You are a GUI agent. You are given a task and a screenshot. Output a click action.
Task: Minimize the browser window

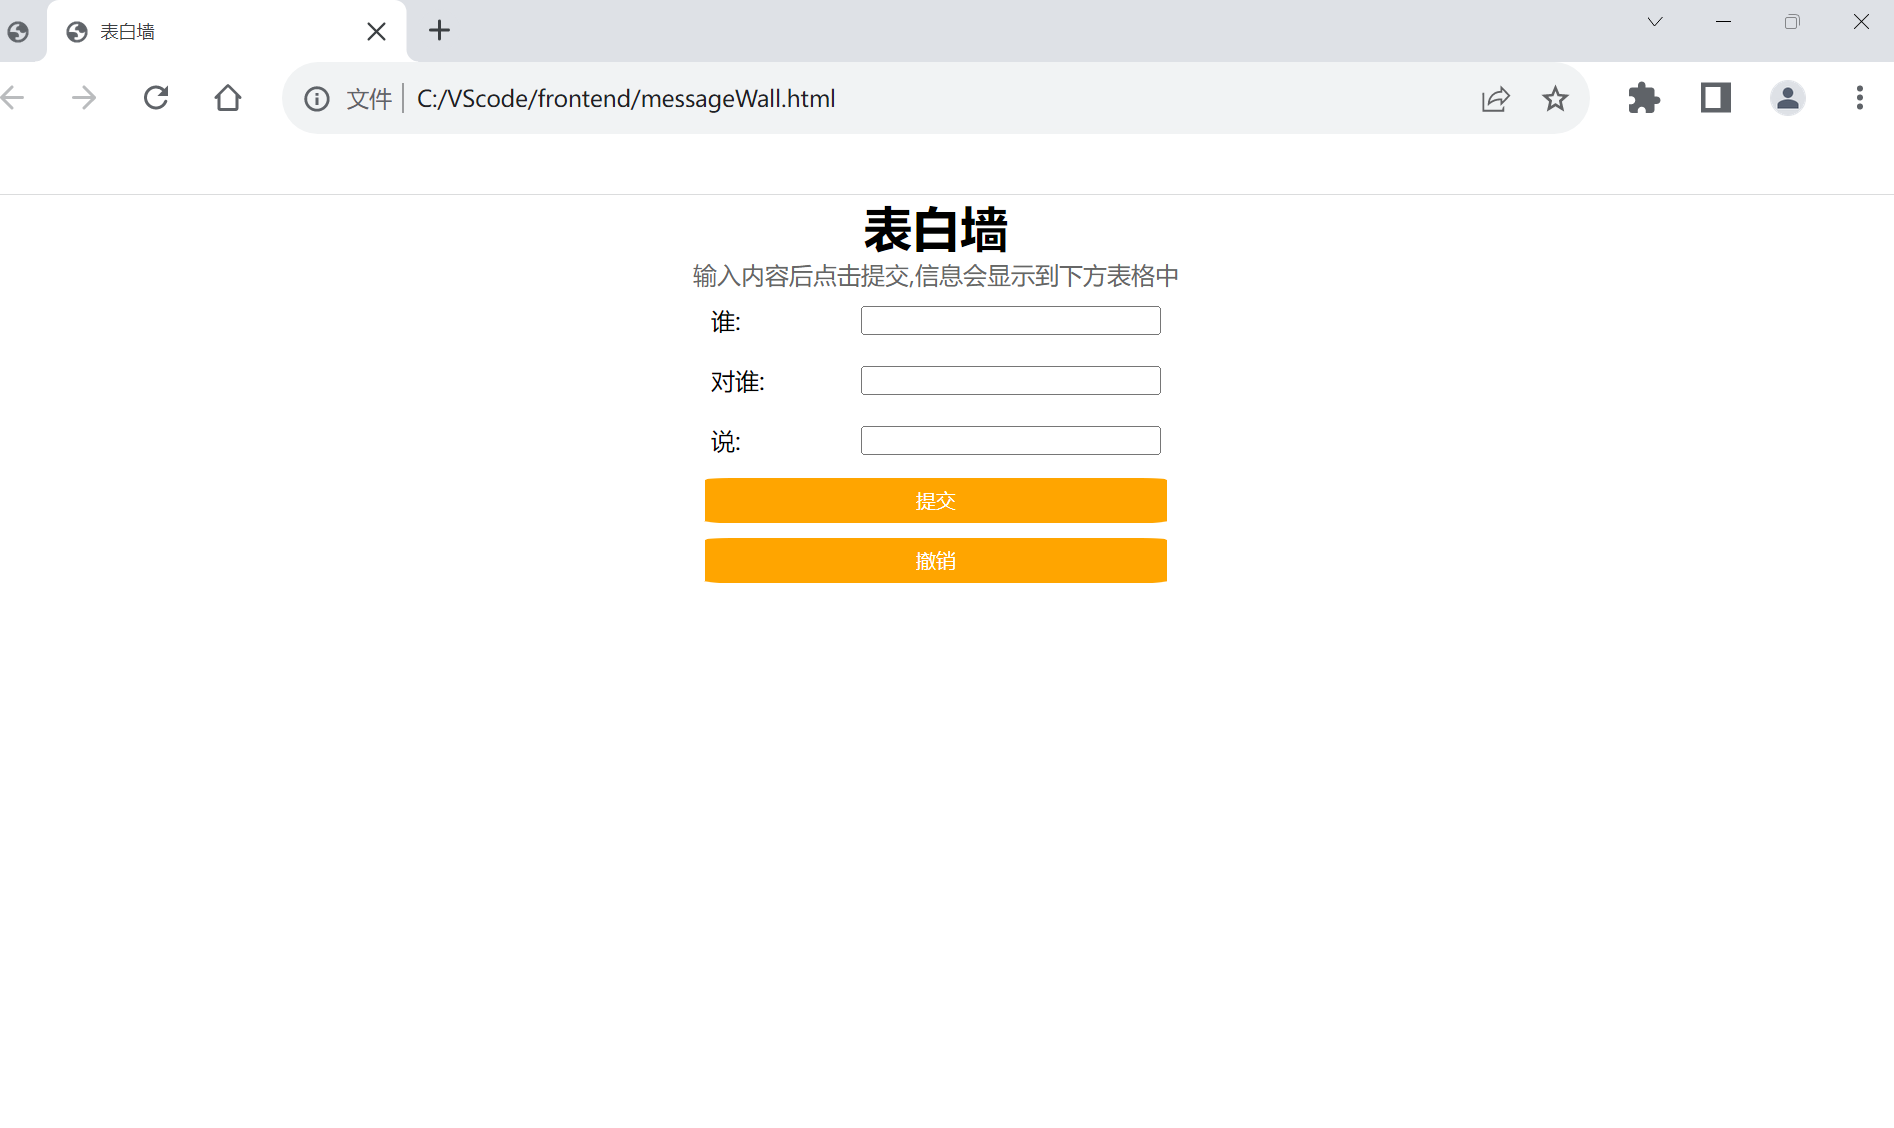tap(1723, 22)
